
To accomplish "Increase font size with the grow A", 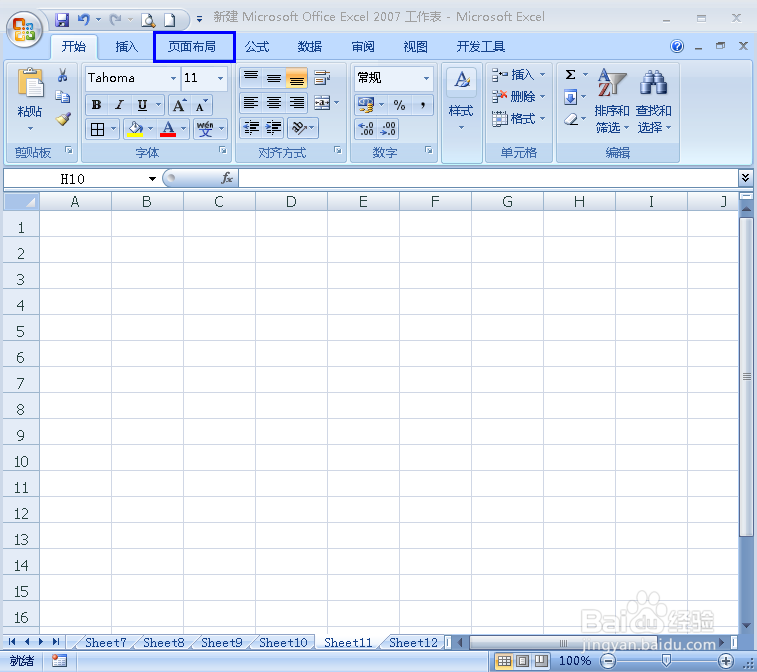I will pyautogui.click(x=179, y=105).
